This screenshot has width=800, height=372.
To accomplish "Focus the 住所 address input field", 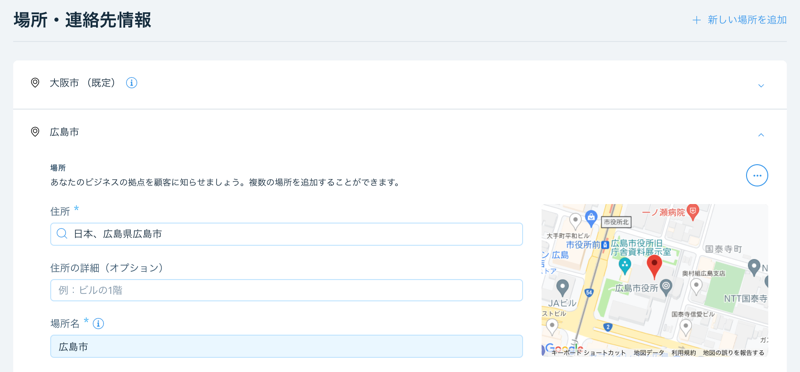I will click(286, 234).
